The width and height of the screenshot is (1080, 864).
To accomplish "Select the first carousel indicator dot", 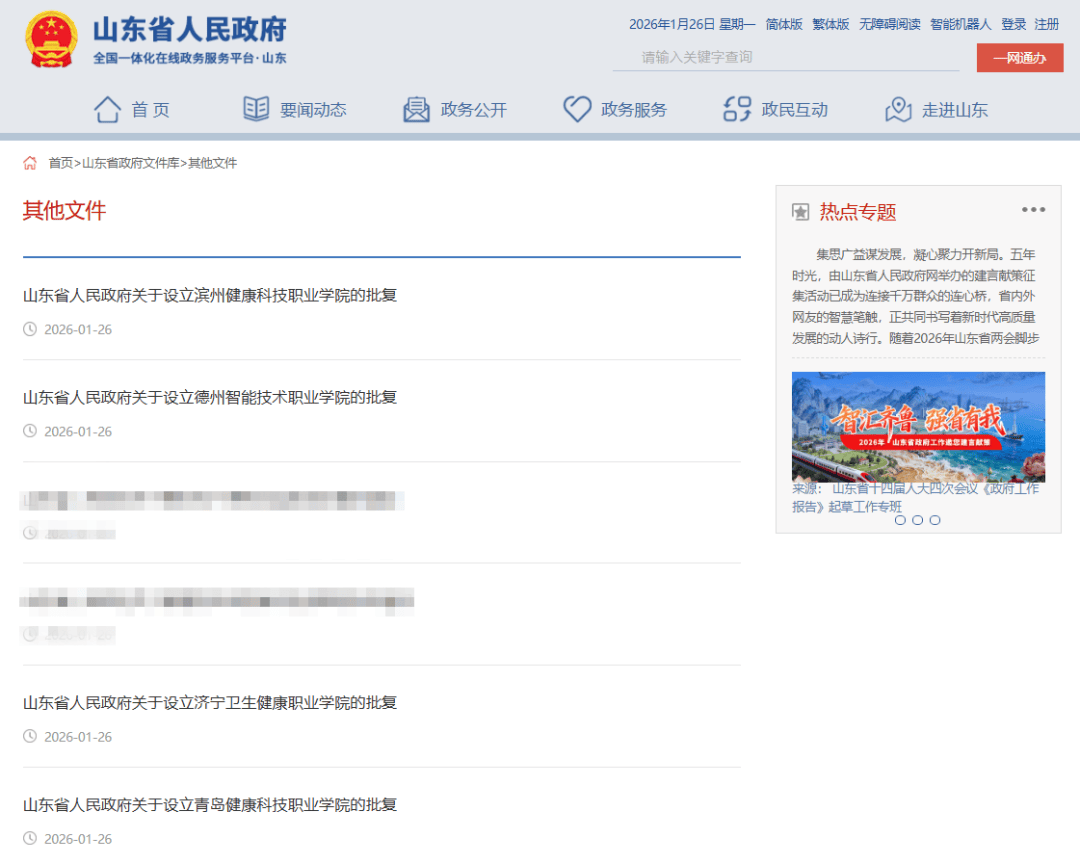I will 900,520.
